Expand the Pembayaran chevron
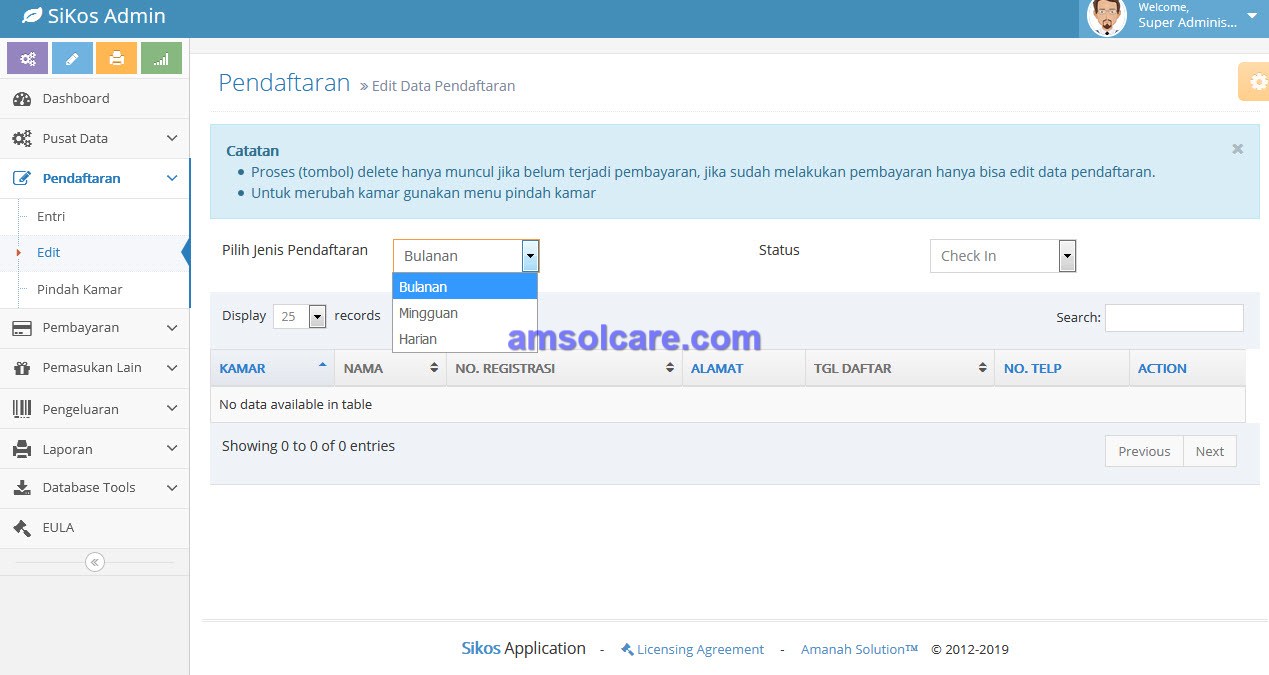Image resolution: width=1269 pixels, height=675 pixels. (x=172, y=328)
